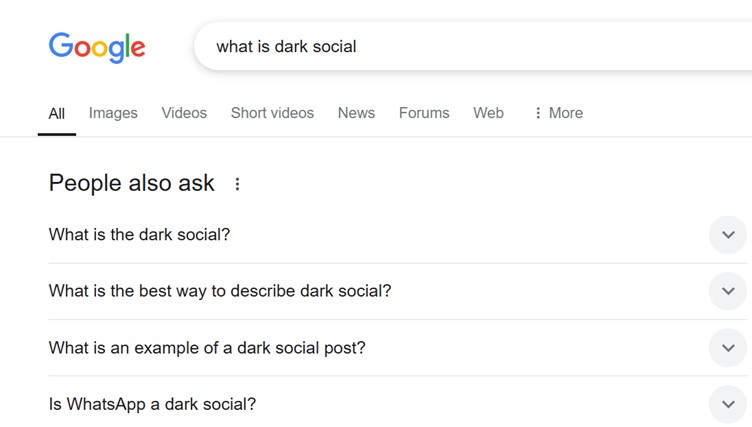Click the question 'What is the dark social?'
This screenshot has height=427, width=752.
click(x=140, y=235)
